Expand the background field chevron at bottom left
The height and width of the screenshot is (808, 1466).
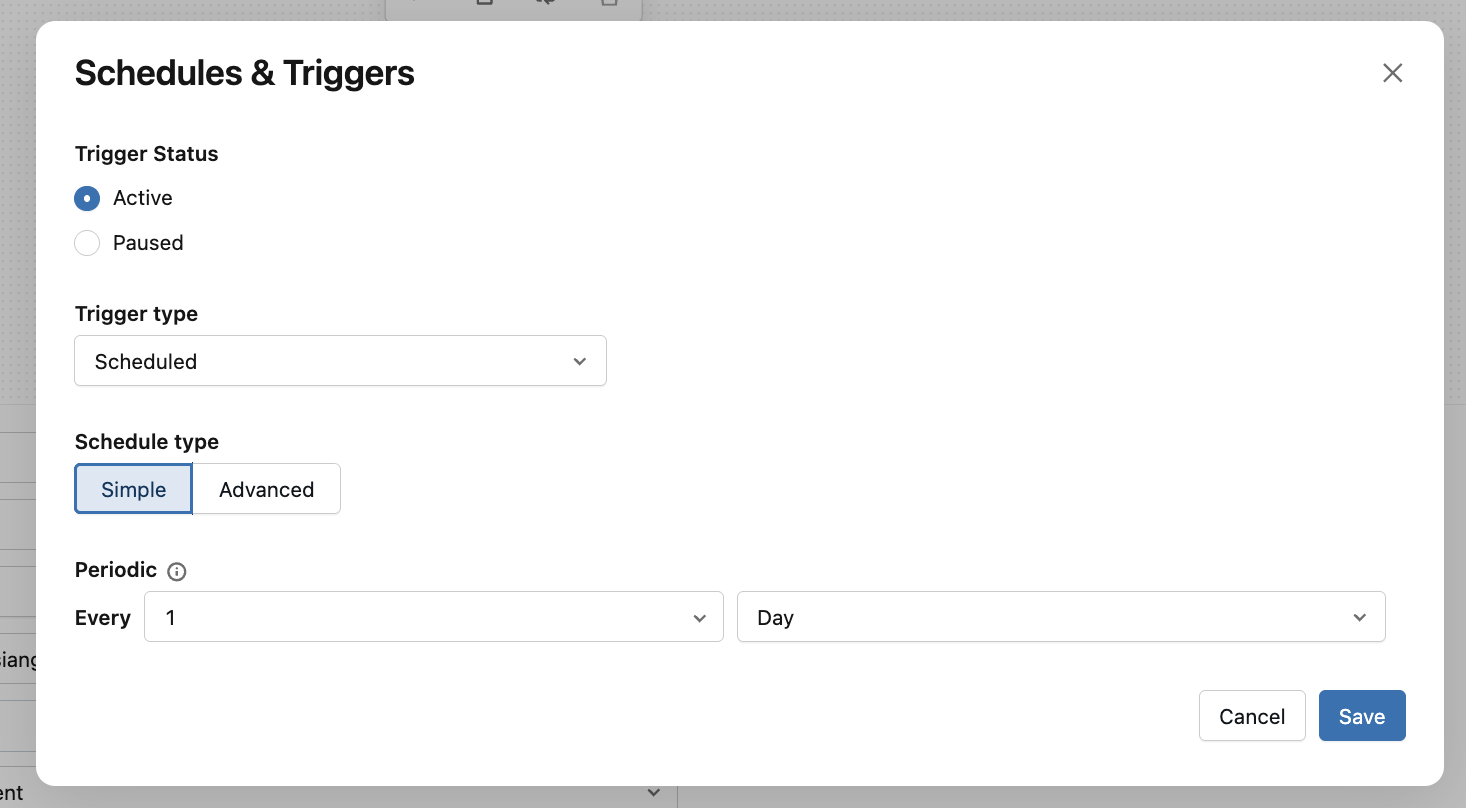pyautogui.click(x=653, y=792)
